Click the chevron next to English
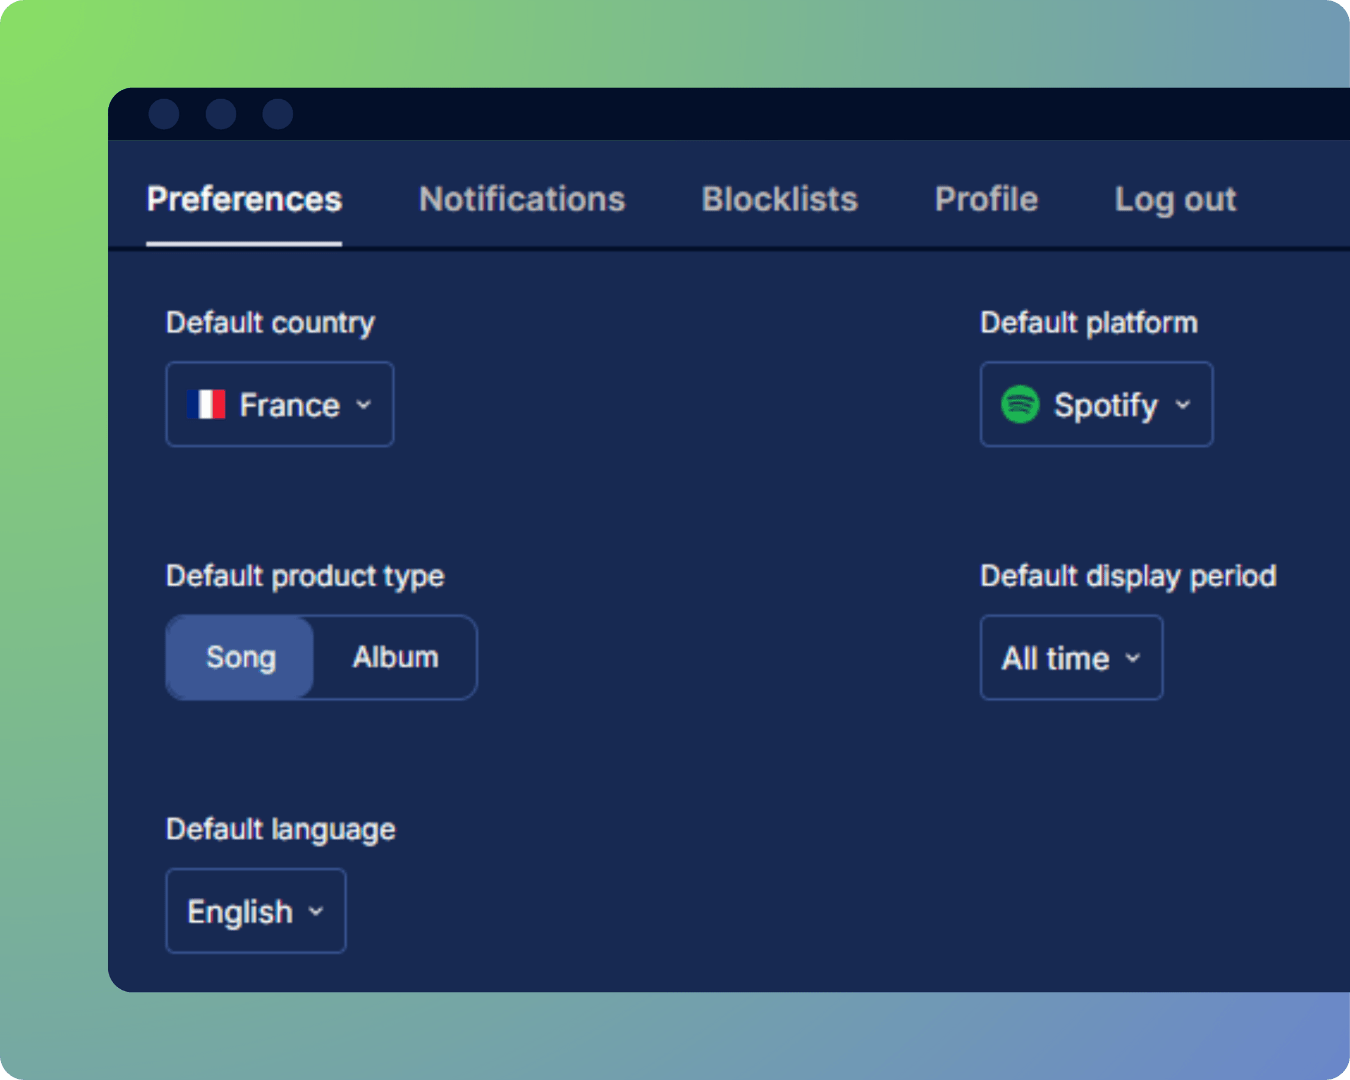 pos(316,911)
